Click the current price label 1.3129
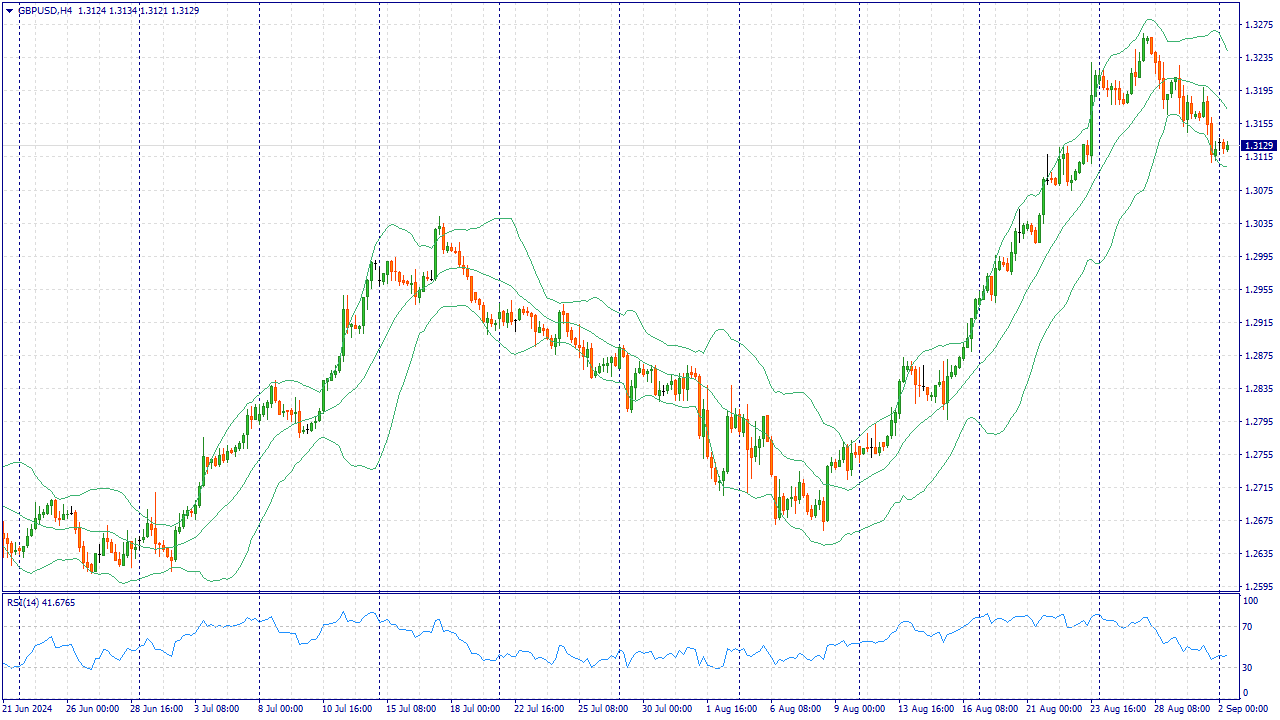 1258,146
